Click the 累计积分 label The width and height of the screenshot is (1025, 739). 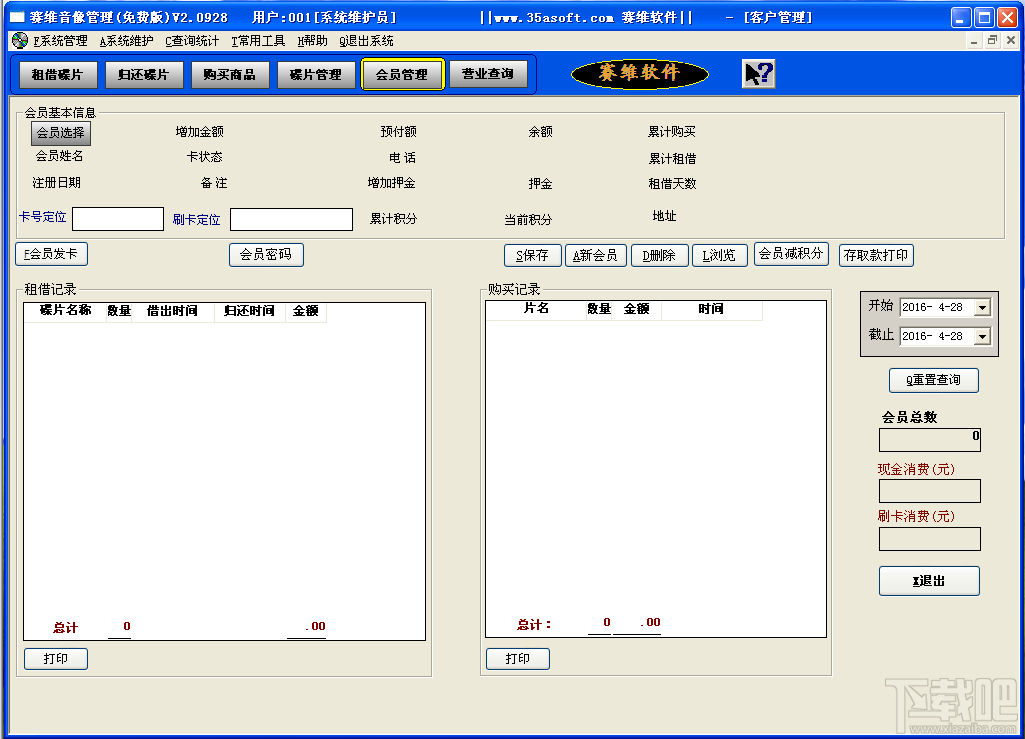(394, 219)
